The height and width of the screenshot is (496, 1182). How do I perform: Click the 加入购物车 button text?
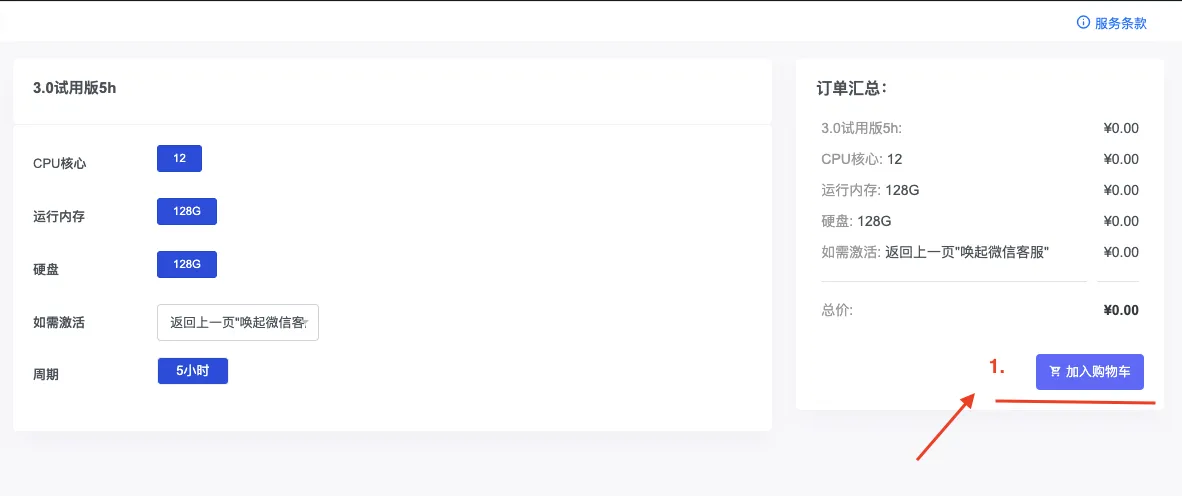click(1098, 372)
